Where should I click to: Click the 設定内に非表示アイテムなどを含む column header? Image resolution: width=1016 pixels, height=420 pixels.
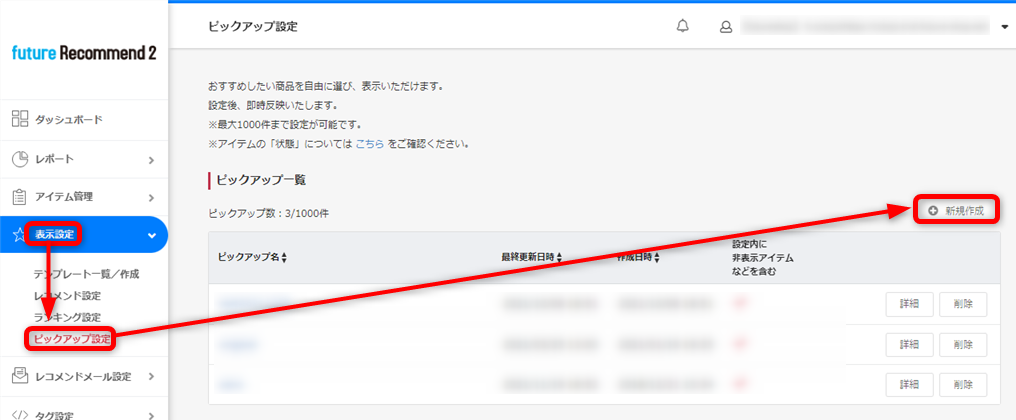point(763,257)
